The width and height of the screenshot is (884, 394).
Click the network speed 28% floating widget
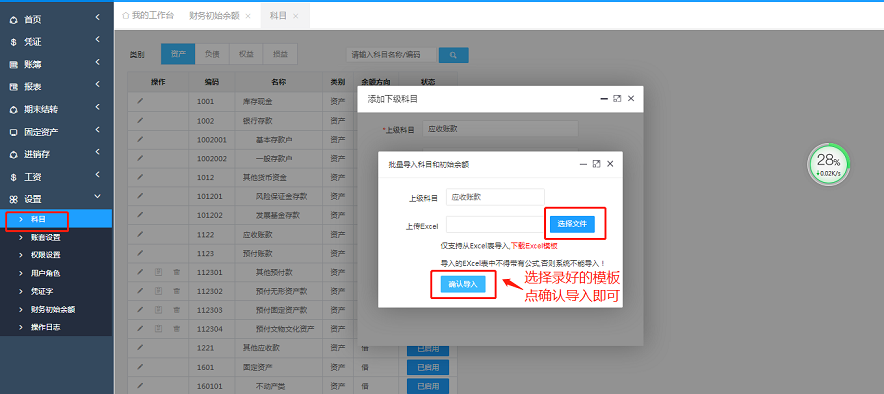pos(828,165)
